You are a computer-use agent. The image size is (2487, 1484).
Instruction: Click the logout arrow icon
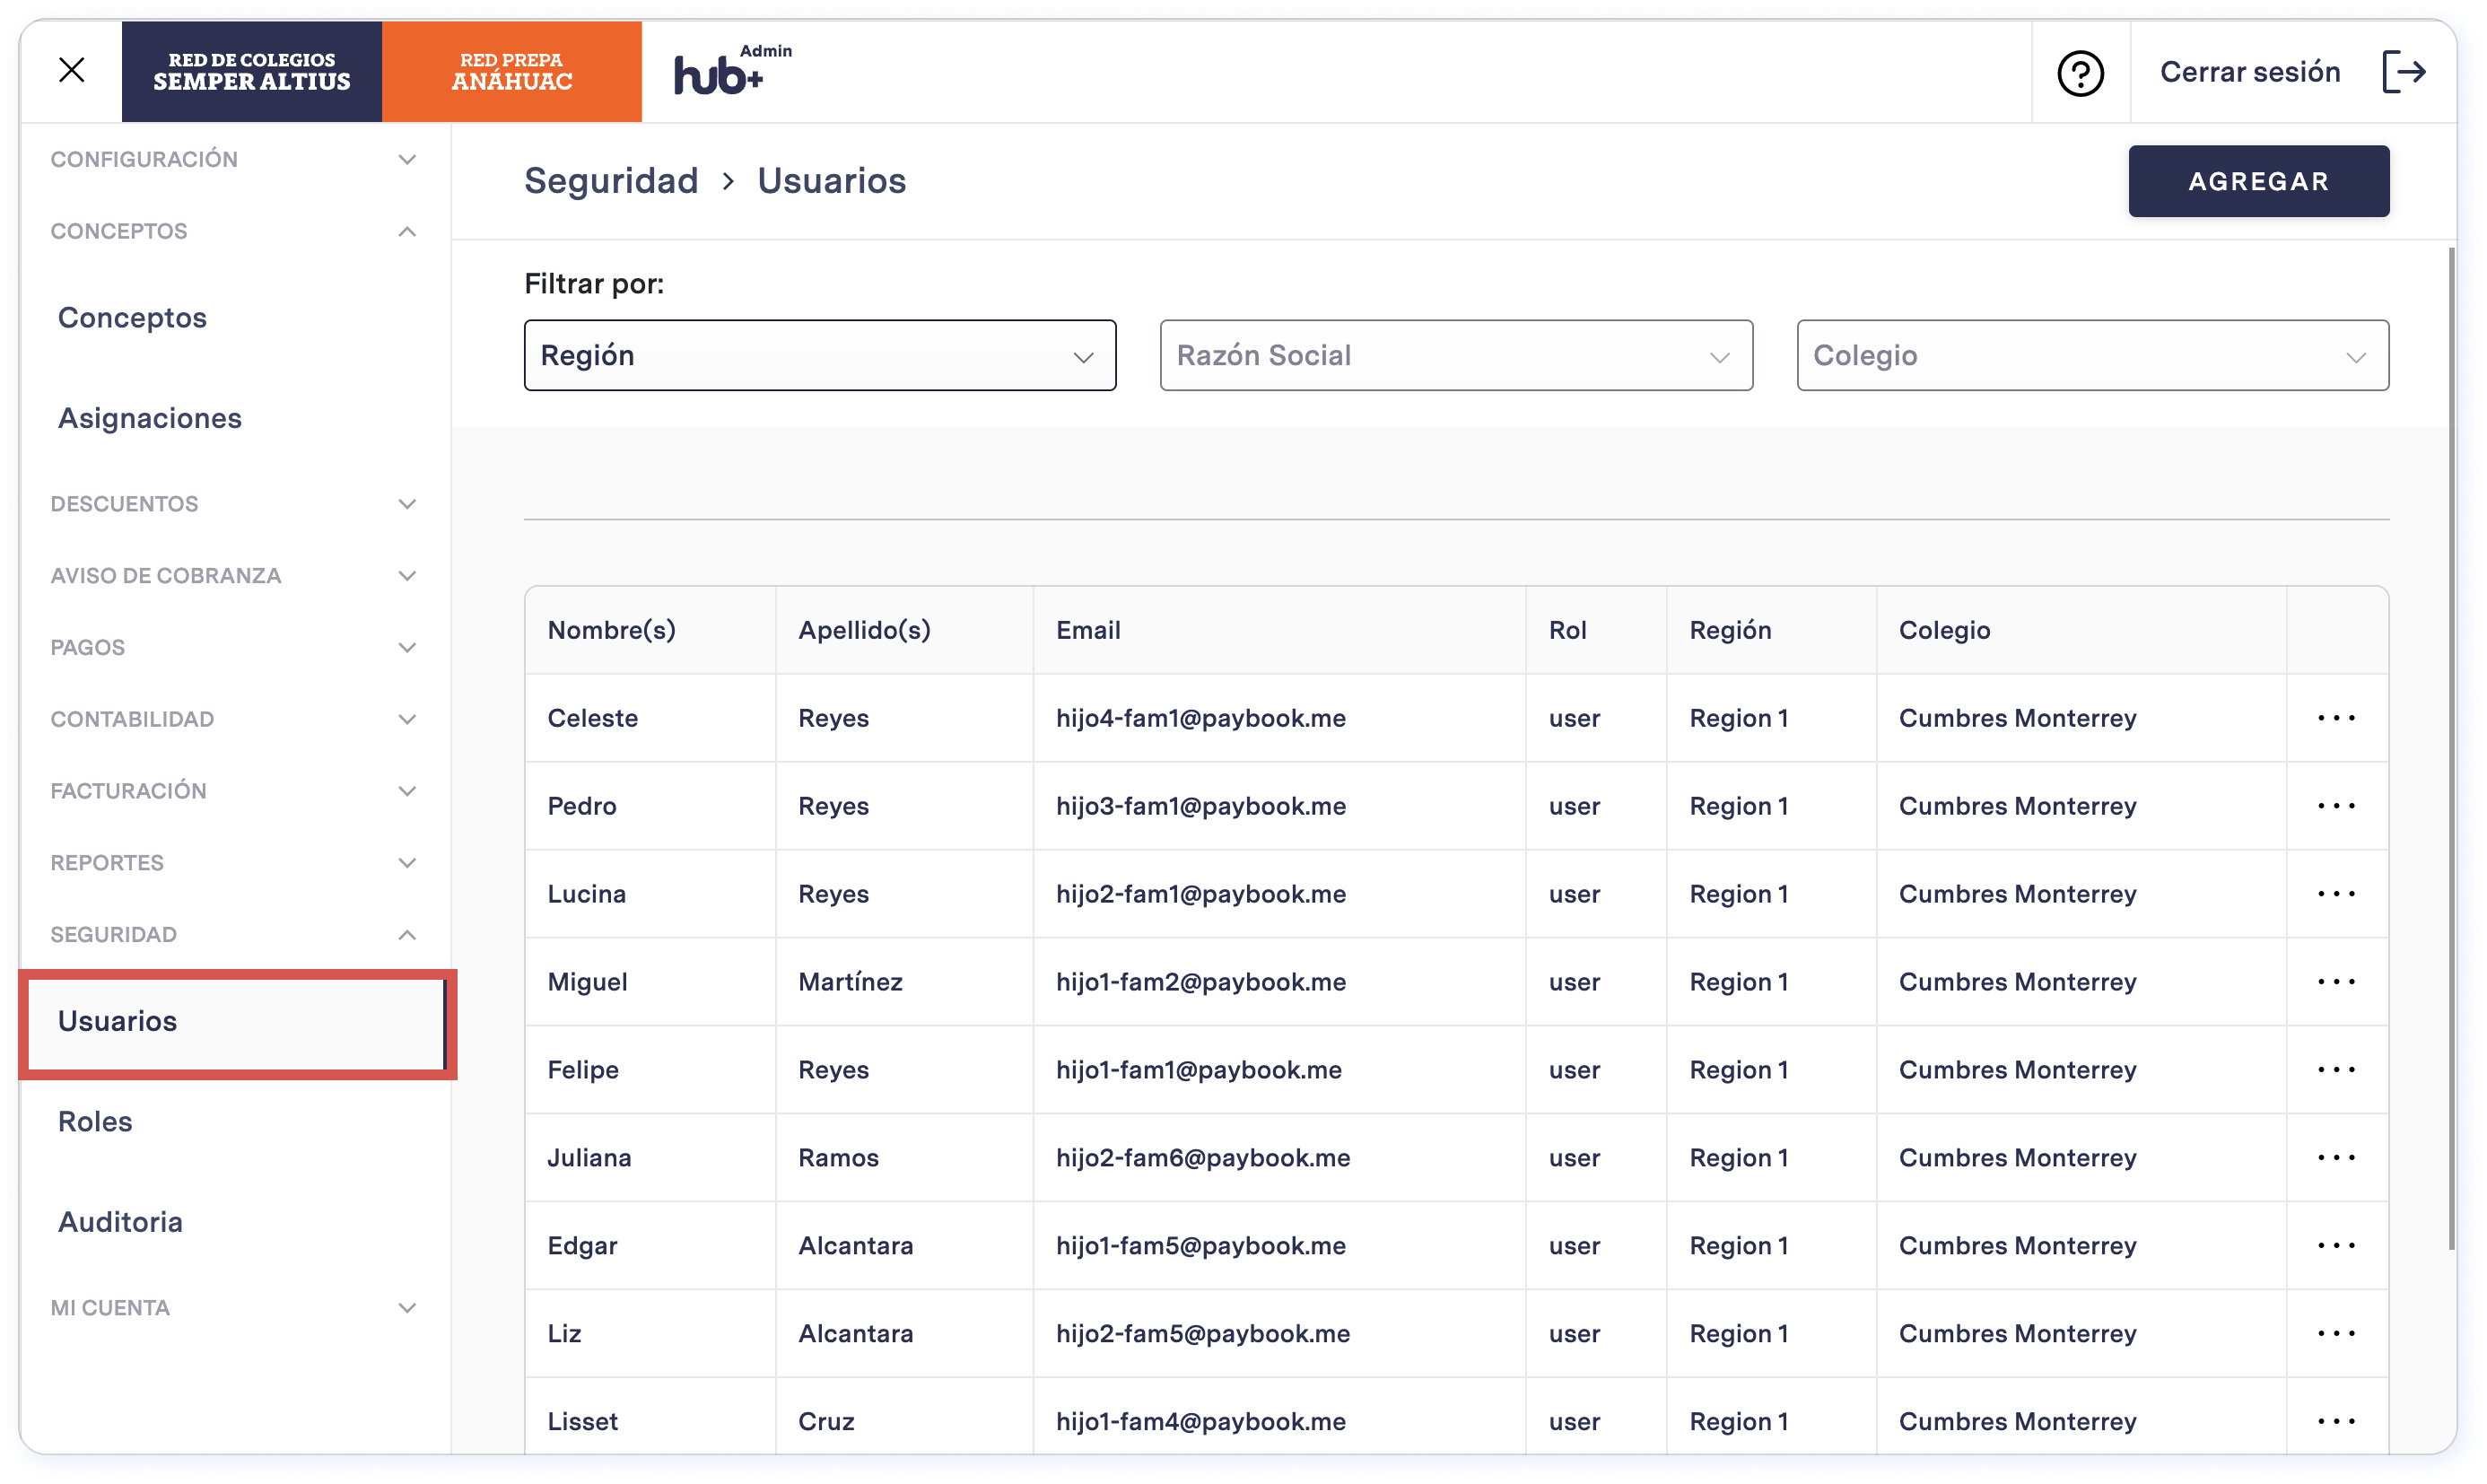(2404, 72)
